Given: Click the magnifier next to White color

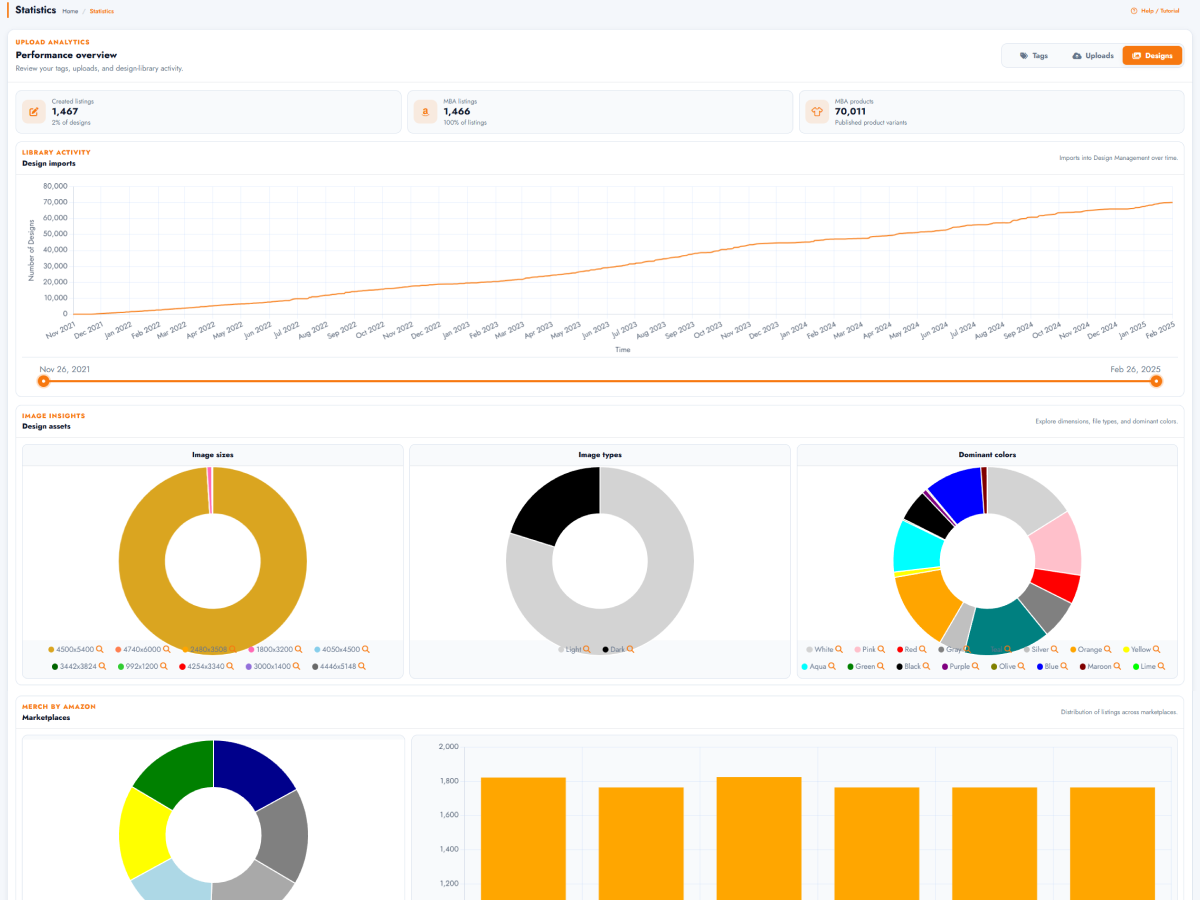Looking at the screenshot, I should 839,650.
